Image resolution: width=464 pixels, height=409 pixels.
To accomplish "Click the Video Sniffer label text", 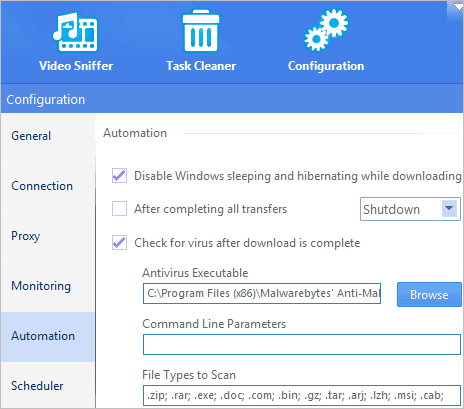I will tap(76, 66).
